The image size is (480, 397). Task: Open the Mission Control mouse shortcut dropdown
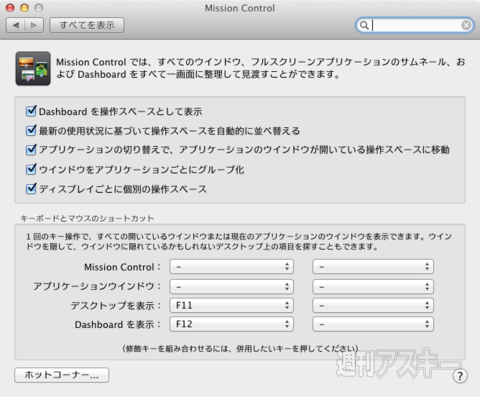[373, 267]
